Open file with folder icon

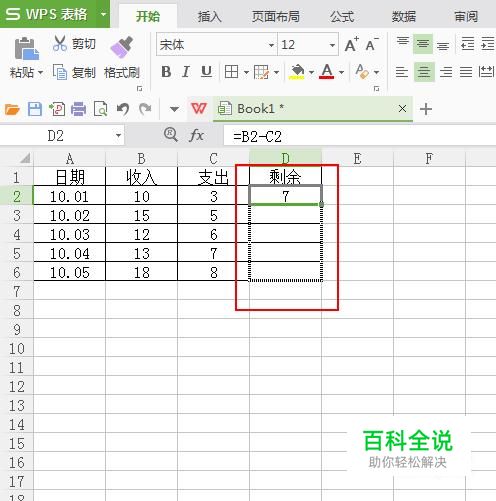12,109
